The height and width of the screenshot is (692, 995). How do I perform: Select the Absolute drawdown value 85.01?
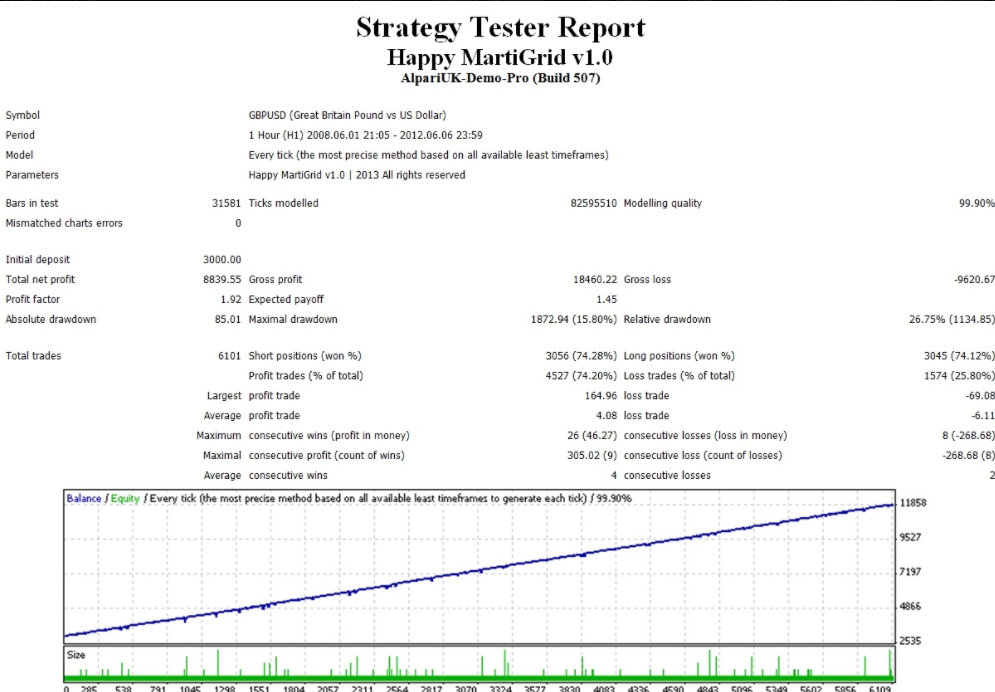228,320
